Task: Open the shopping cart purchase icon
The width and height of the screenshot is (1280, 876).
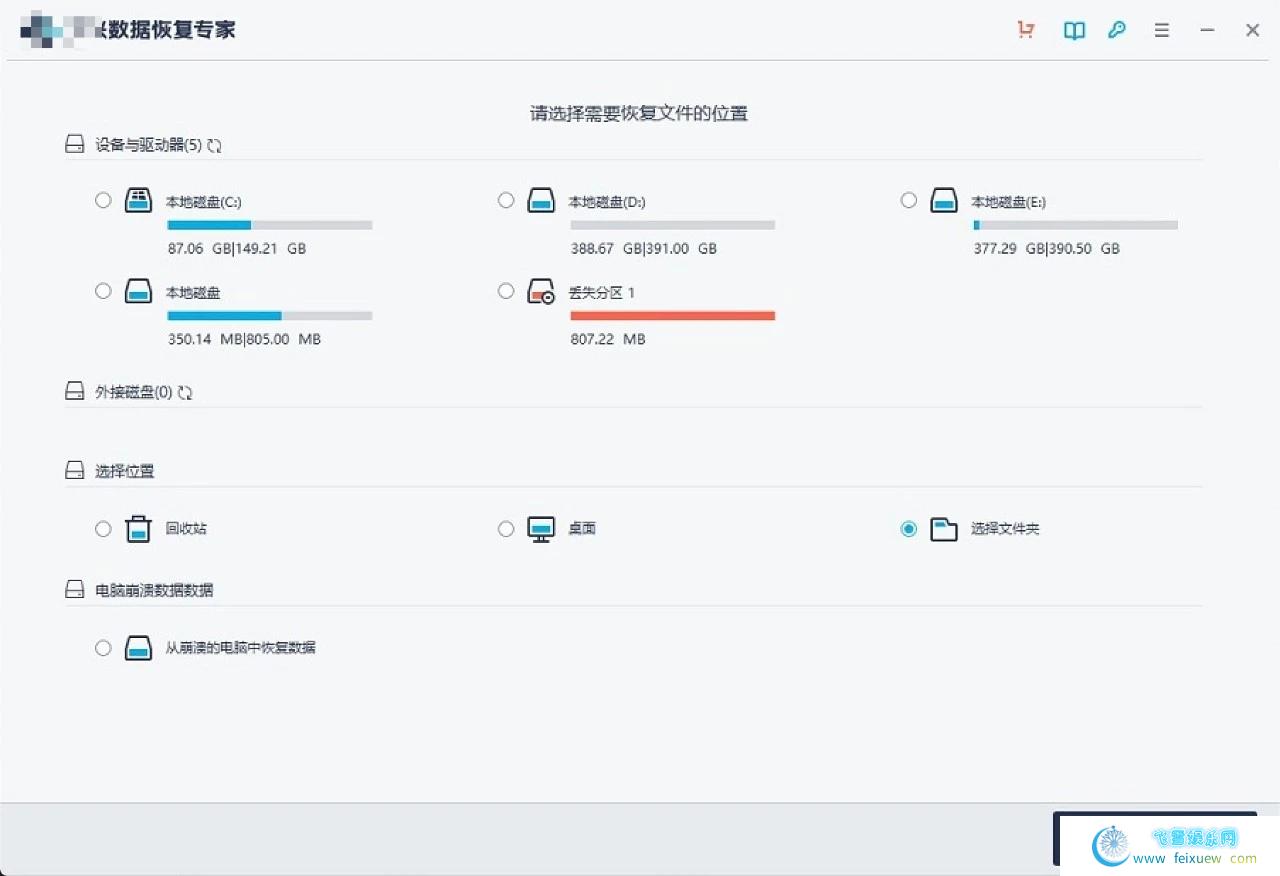Action: 1025,30
